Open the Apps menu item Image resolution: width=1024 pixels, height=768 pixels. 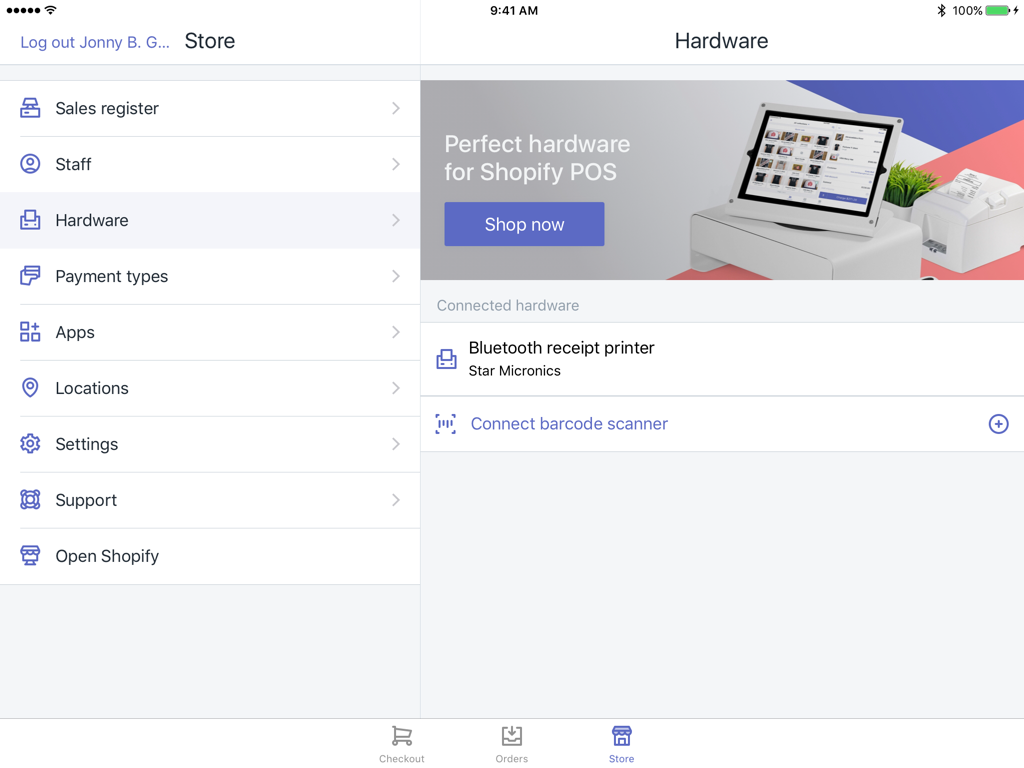(x=210, y=332)
